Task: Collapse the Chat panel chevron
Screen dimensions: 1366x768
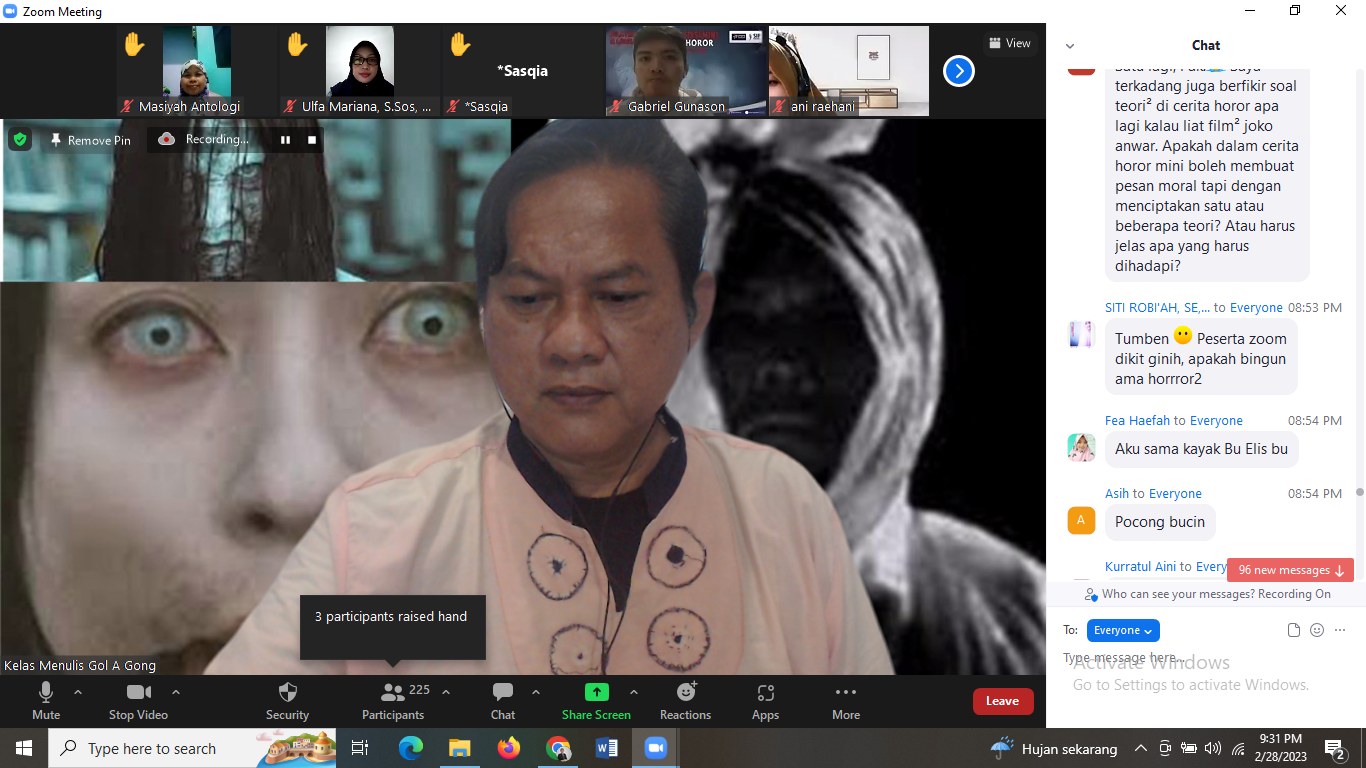Action: click(1070, 46)
